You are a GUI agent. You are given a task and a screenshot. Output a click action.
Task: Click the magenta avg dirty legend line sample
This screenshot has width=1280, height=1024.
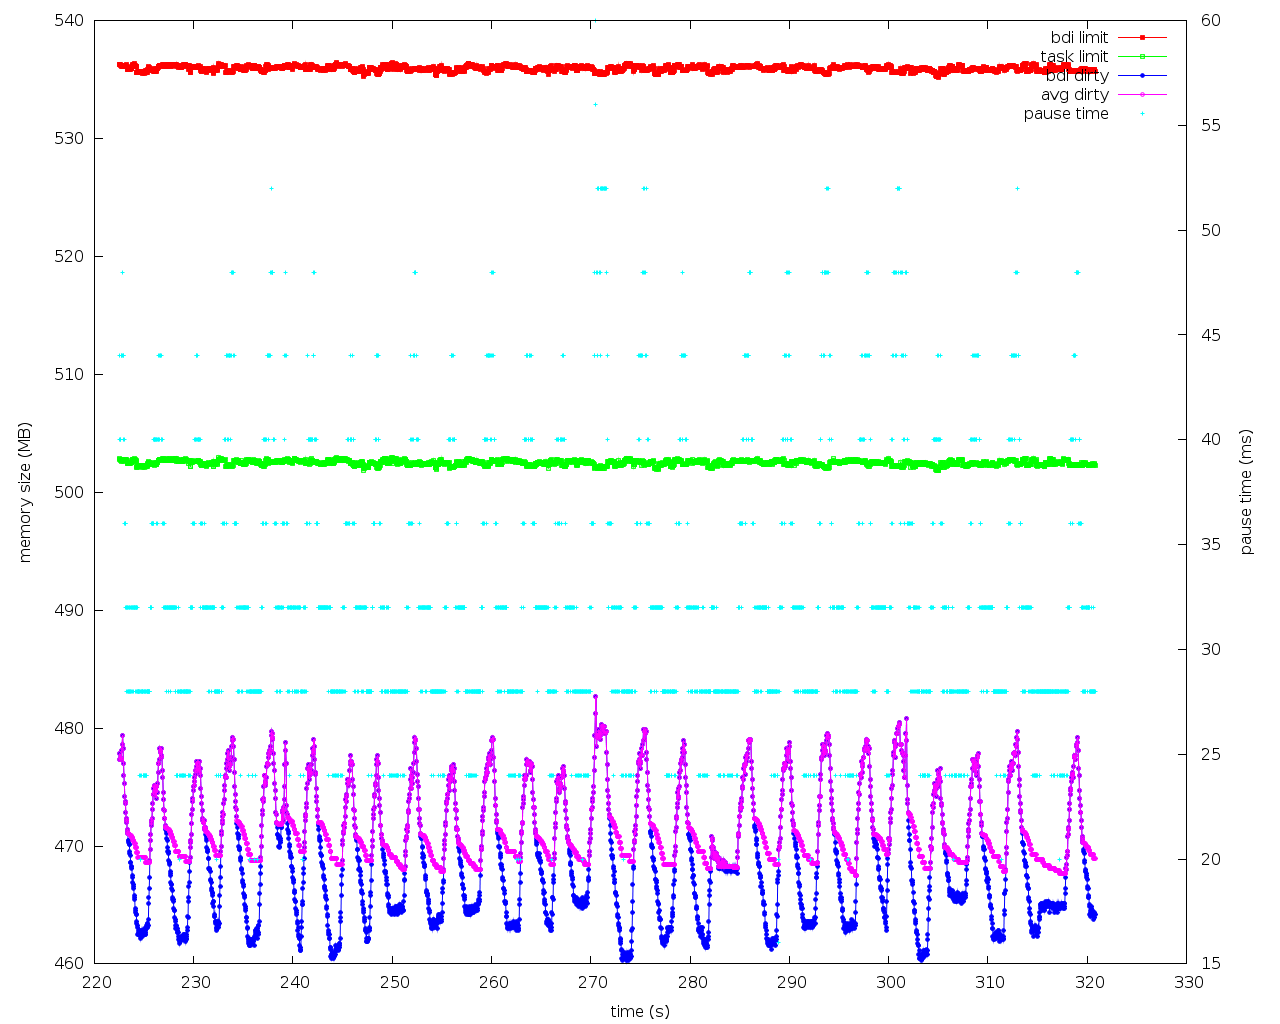1142,94
